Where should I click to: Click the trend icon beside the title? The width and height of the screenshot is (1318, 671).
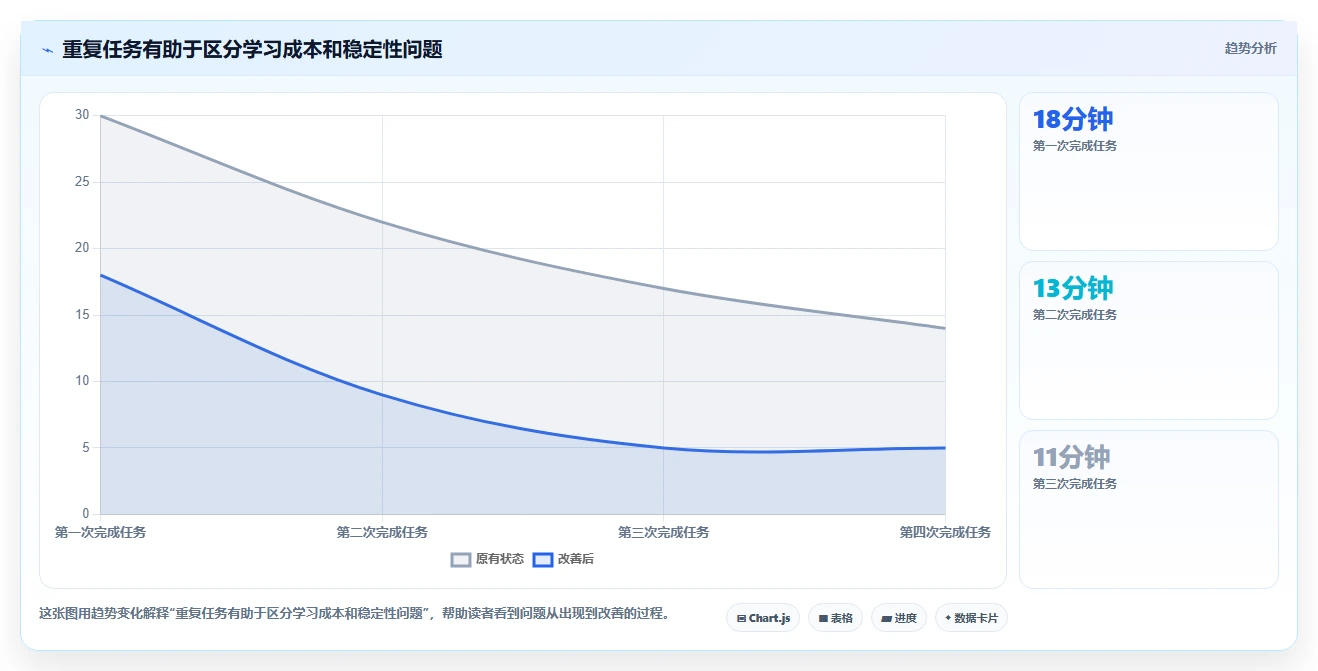47,50
